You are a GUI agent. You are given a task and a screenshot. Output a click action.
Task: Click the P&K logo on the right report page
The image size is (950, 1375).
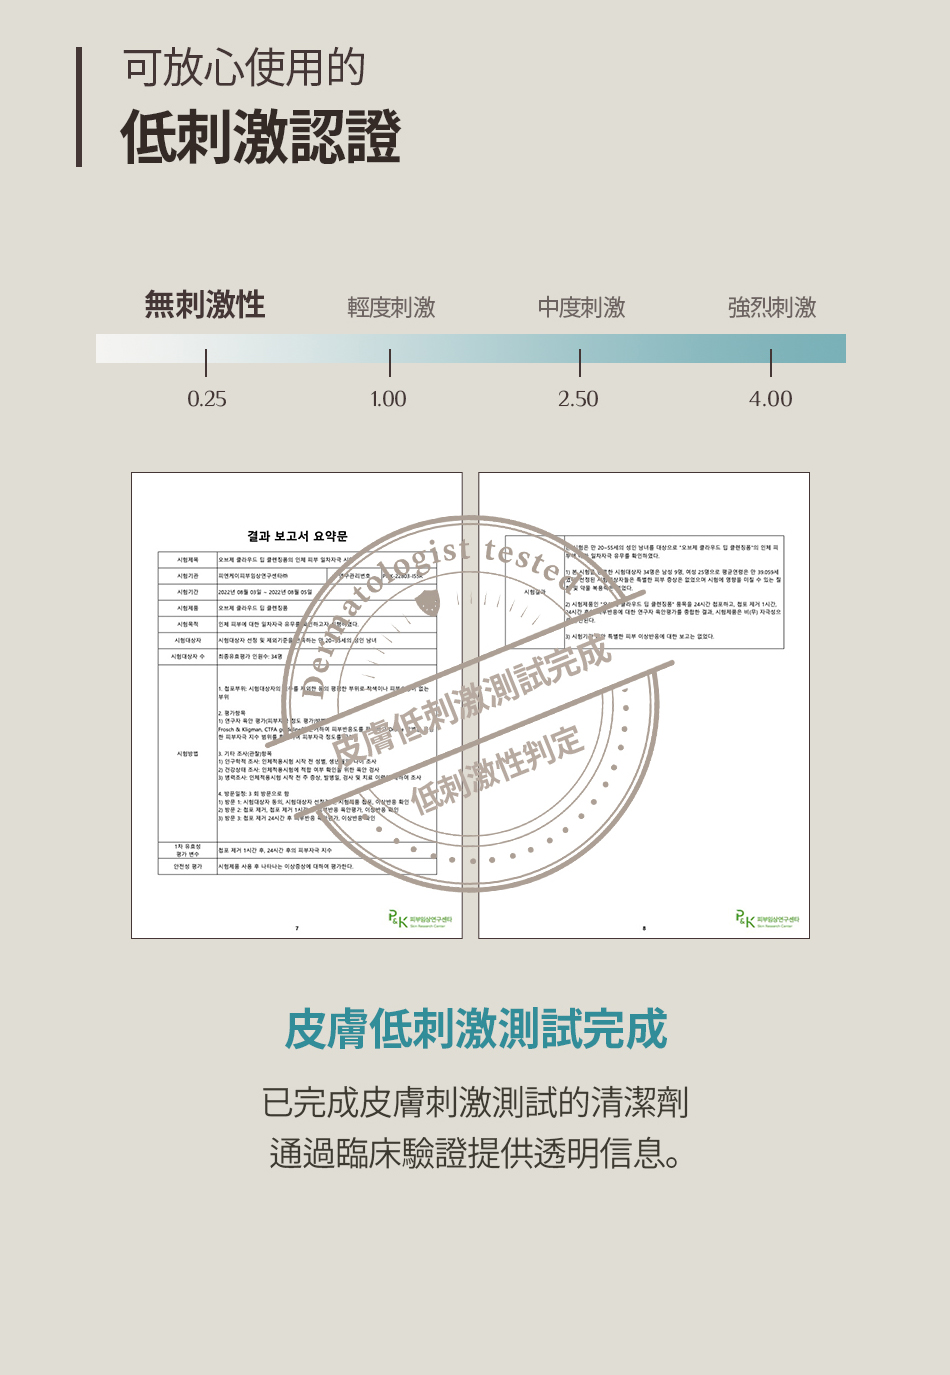coord(767,919)
